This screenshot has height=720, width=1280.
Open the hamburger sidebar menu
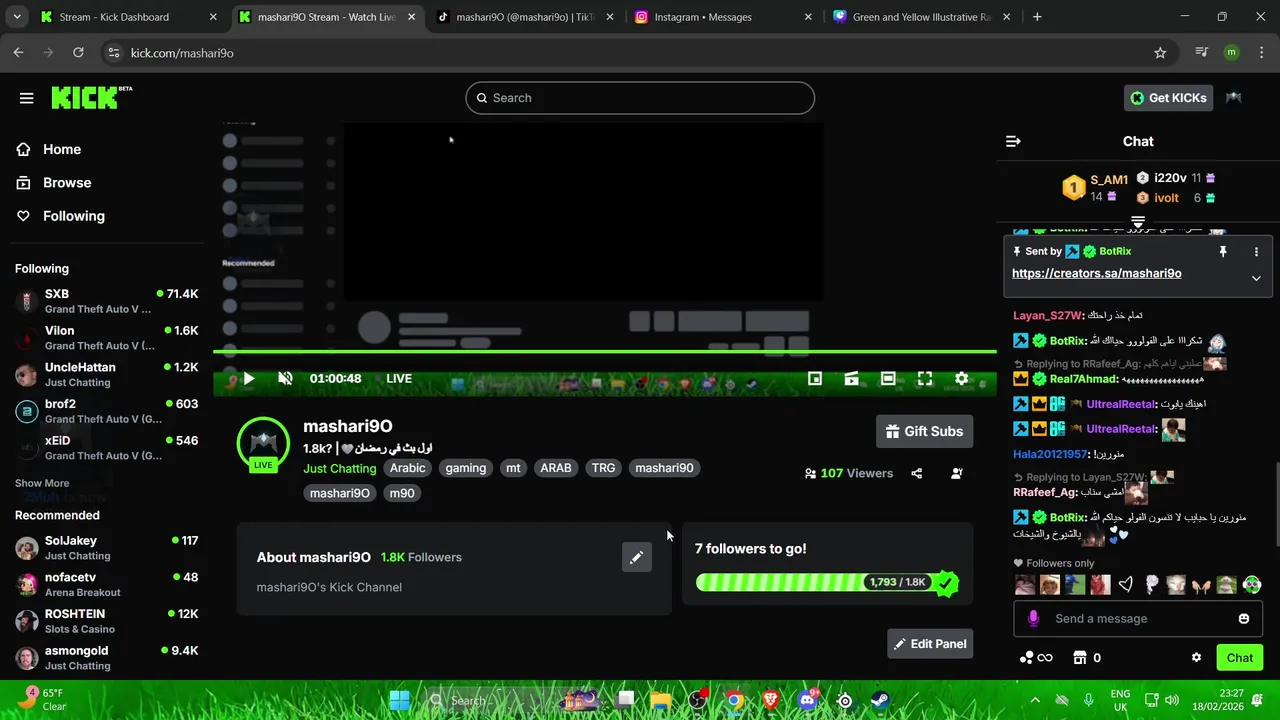26,98
